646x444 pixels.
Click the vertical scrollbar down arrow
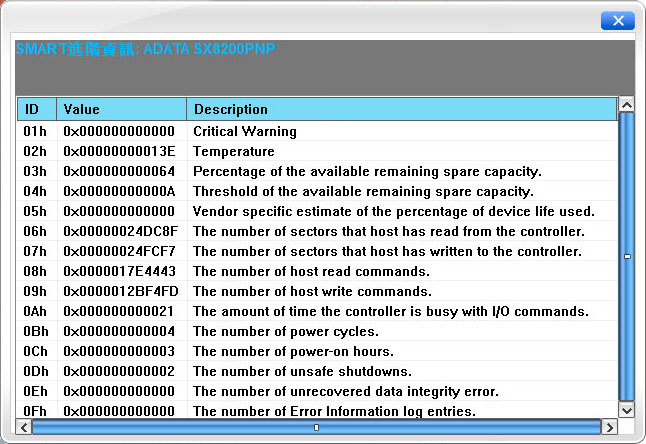click(627, 410)
